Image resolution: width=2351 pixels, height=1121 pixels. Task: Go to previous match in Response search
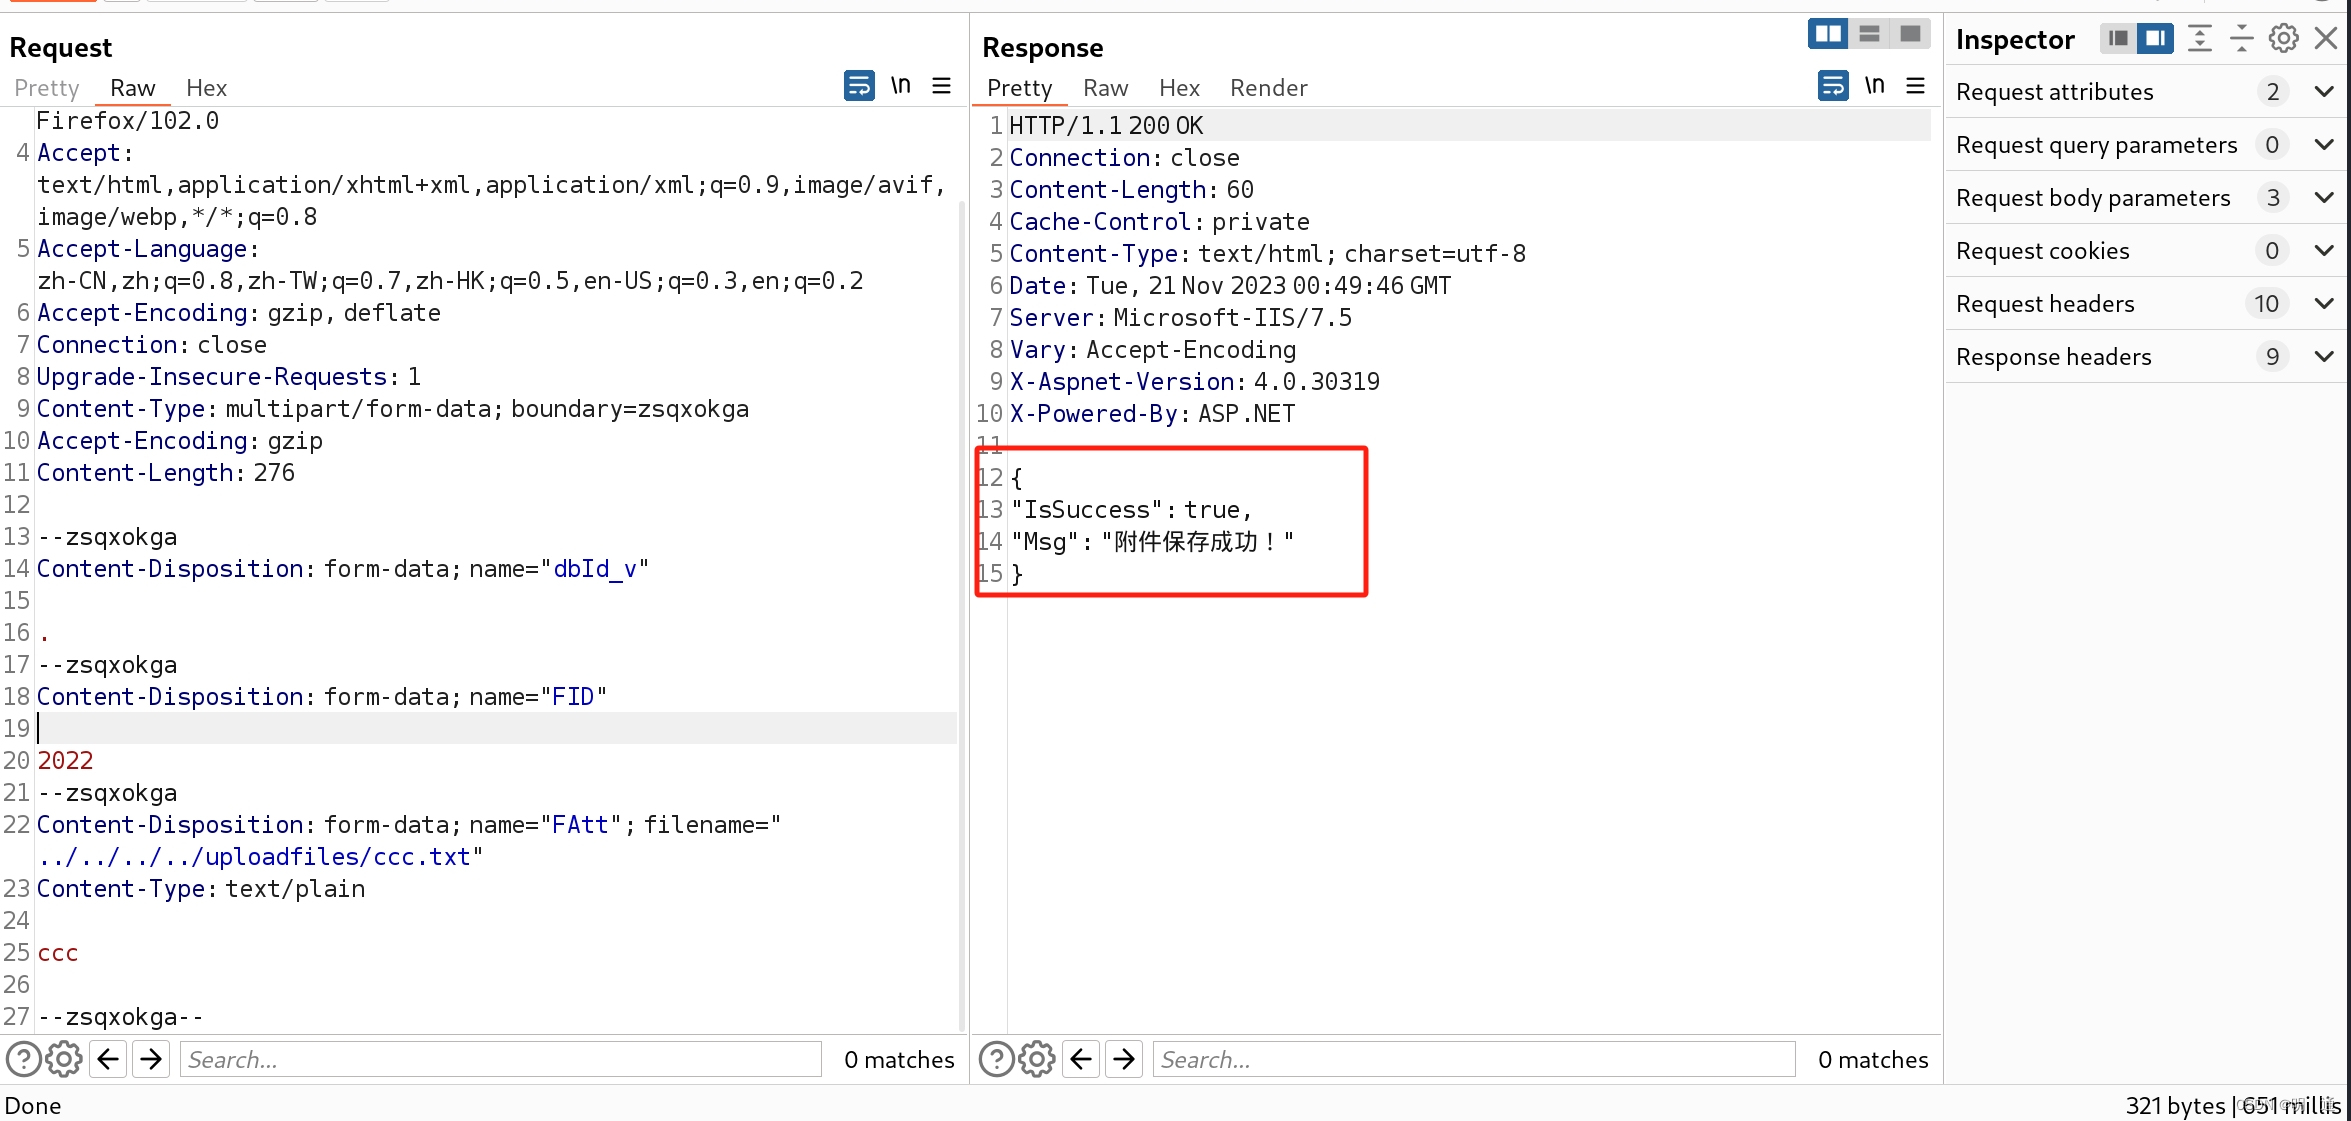tap(1081, 1059)
